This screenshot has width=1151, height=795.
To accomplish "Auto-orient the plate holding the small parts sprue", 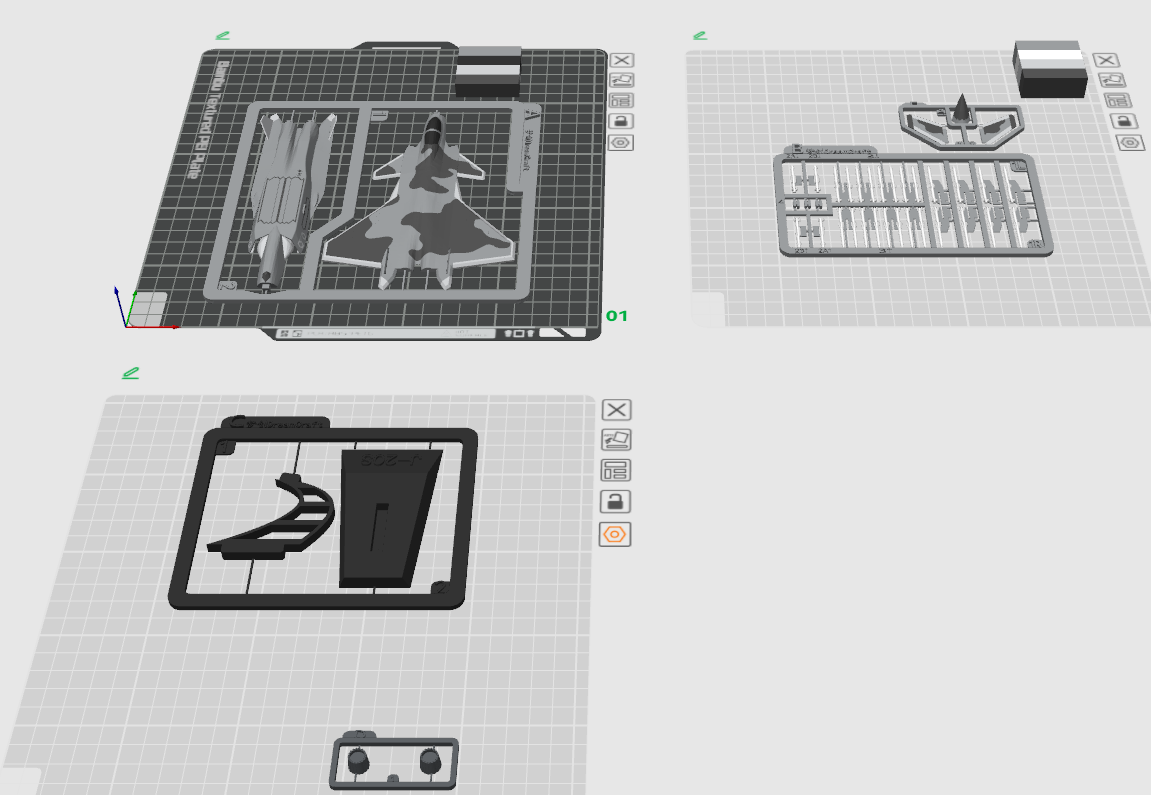I will [x=1111, y=80].
